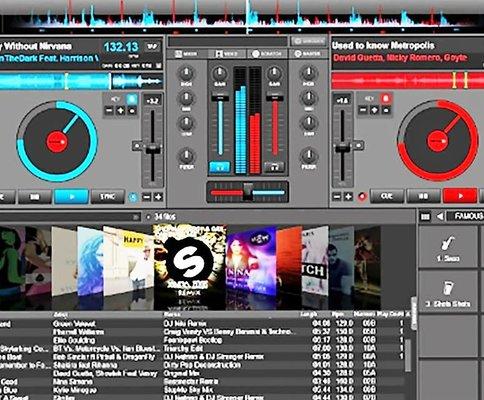The image size is (484, 400).
Task: Click the red circular icon beside right CUE
Action: (x=362, y=197)
